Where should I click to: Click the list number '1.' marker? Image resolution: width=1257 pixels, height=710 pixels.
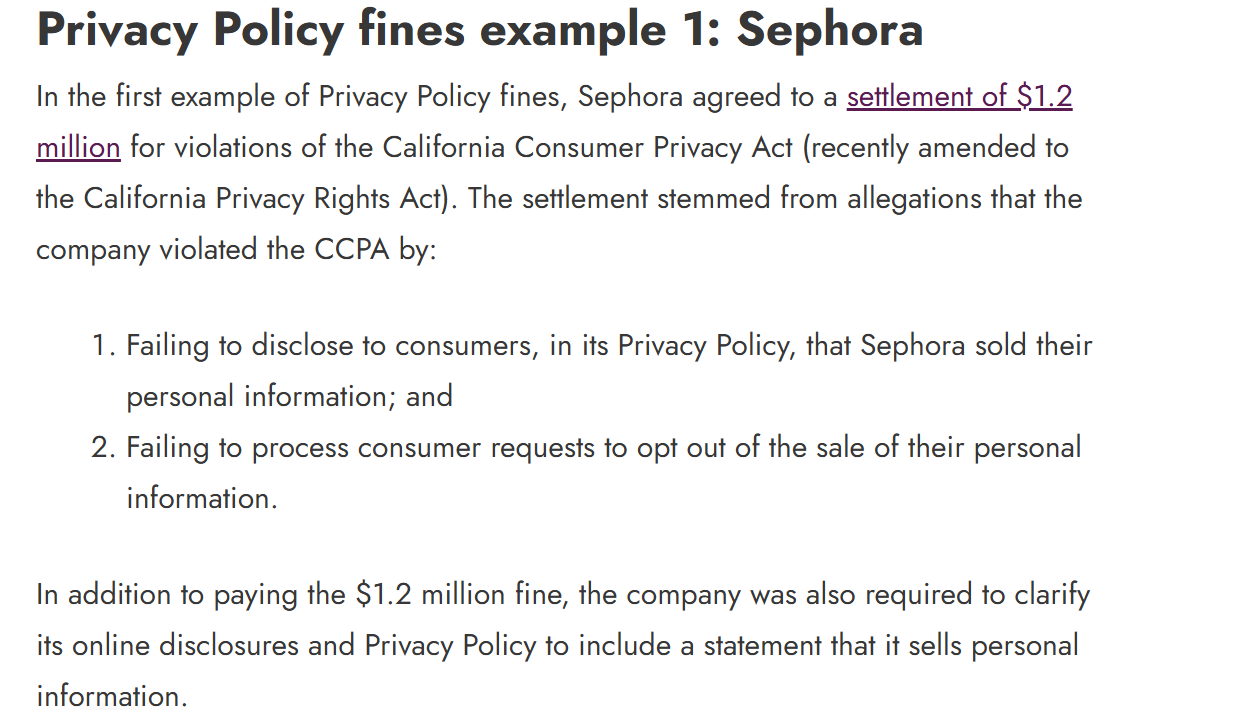103,346
